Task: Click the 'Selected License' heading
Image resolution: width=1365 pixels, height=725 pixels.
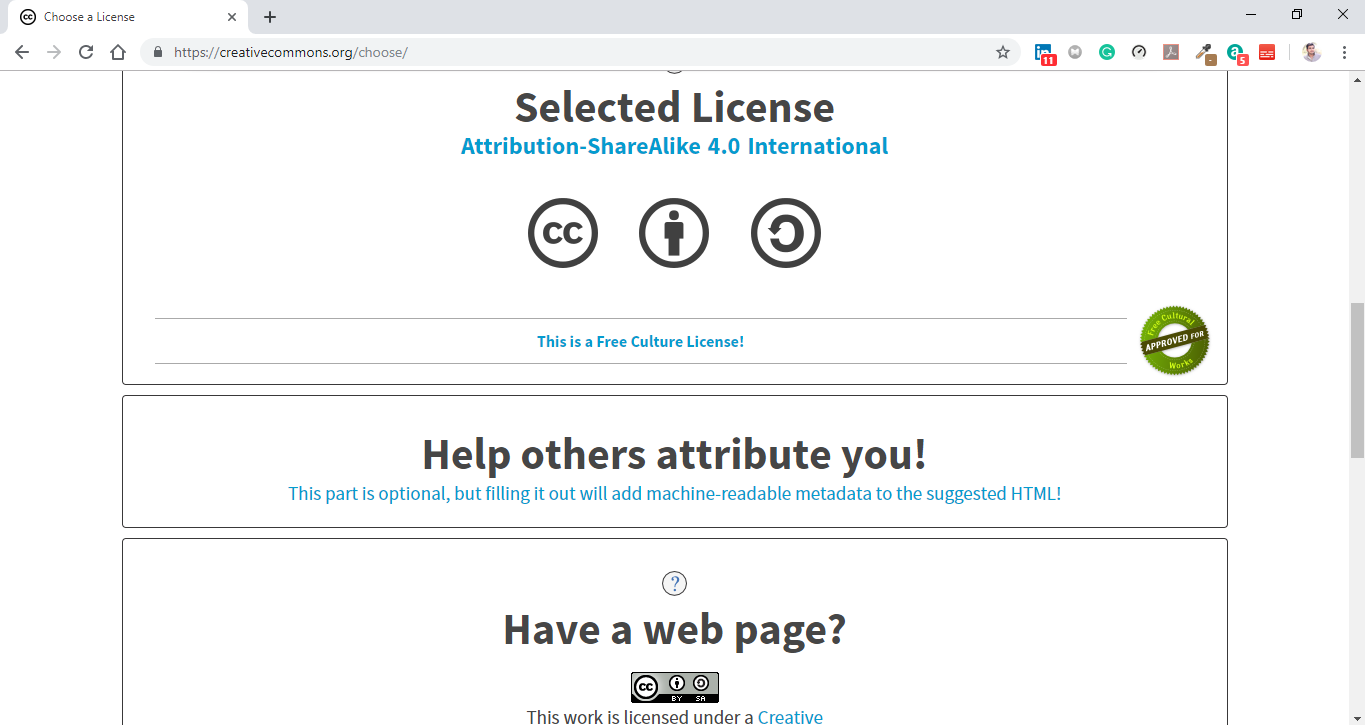Action: tap(674, 107)
